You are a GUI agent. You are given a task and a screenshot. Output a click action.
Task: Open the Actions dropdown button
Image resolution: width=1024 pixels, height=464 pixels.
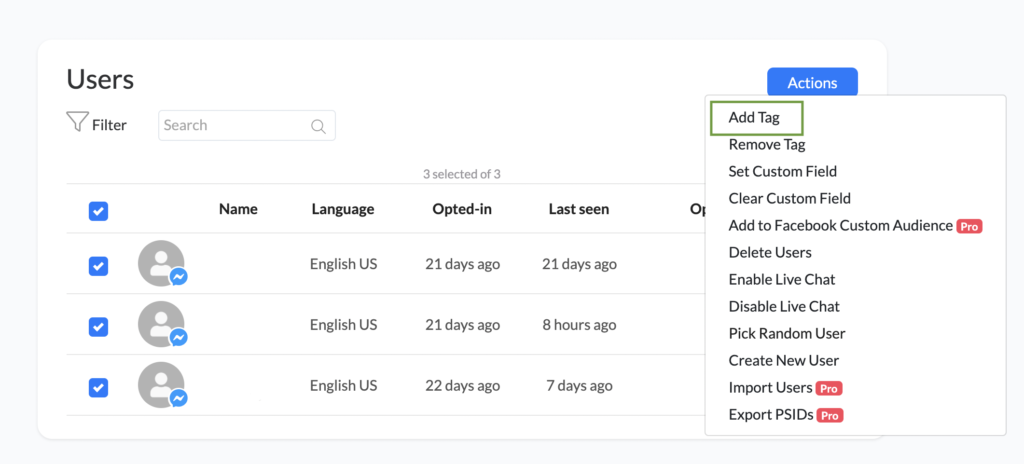click(812, 83)
